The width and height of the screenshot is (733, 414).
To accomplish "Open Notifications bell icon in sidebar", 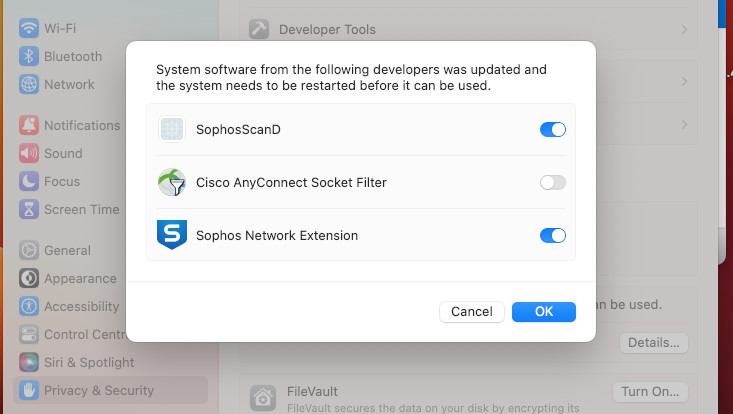I will (x=29, y=125).
